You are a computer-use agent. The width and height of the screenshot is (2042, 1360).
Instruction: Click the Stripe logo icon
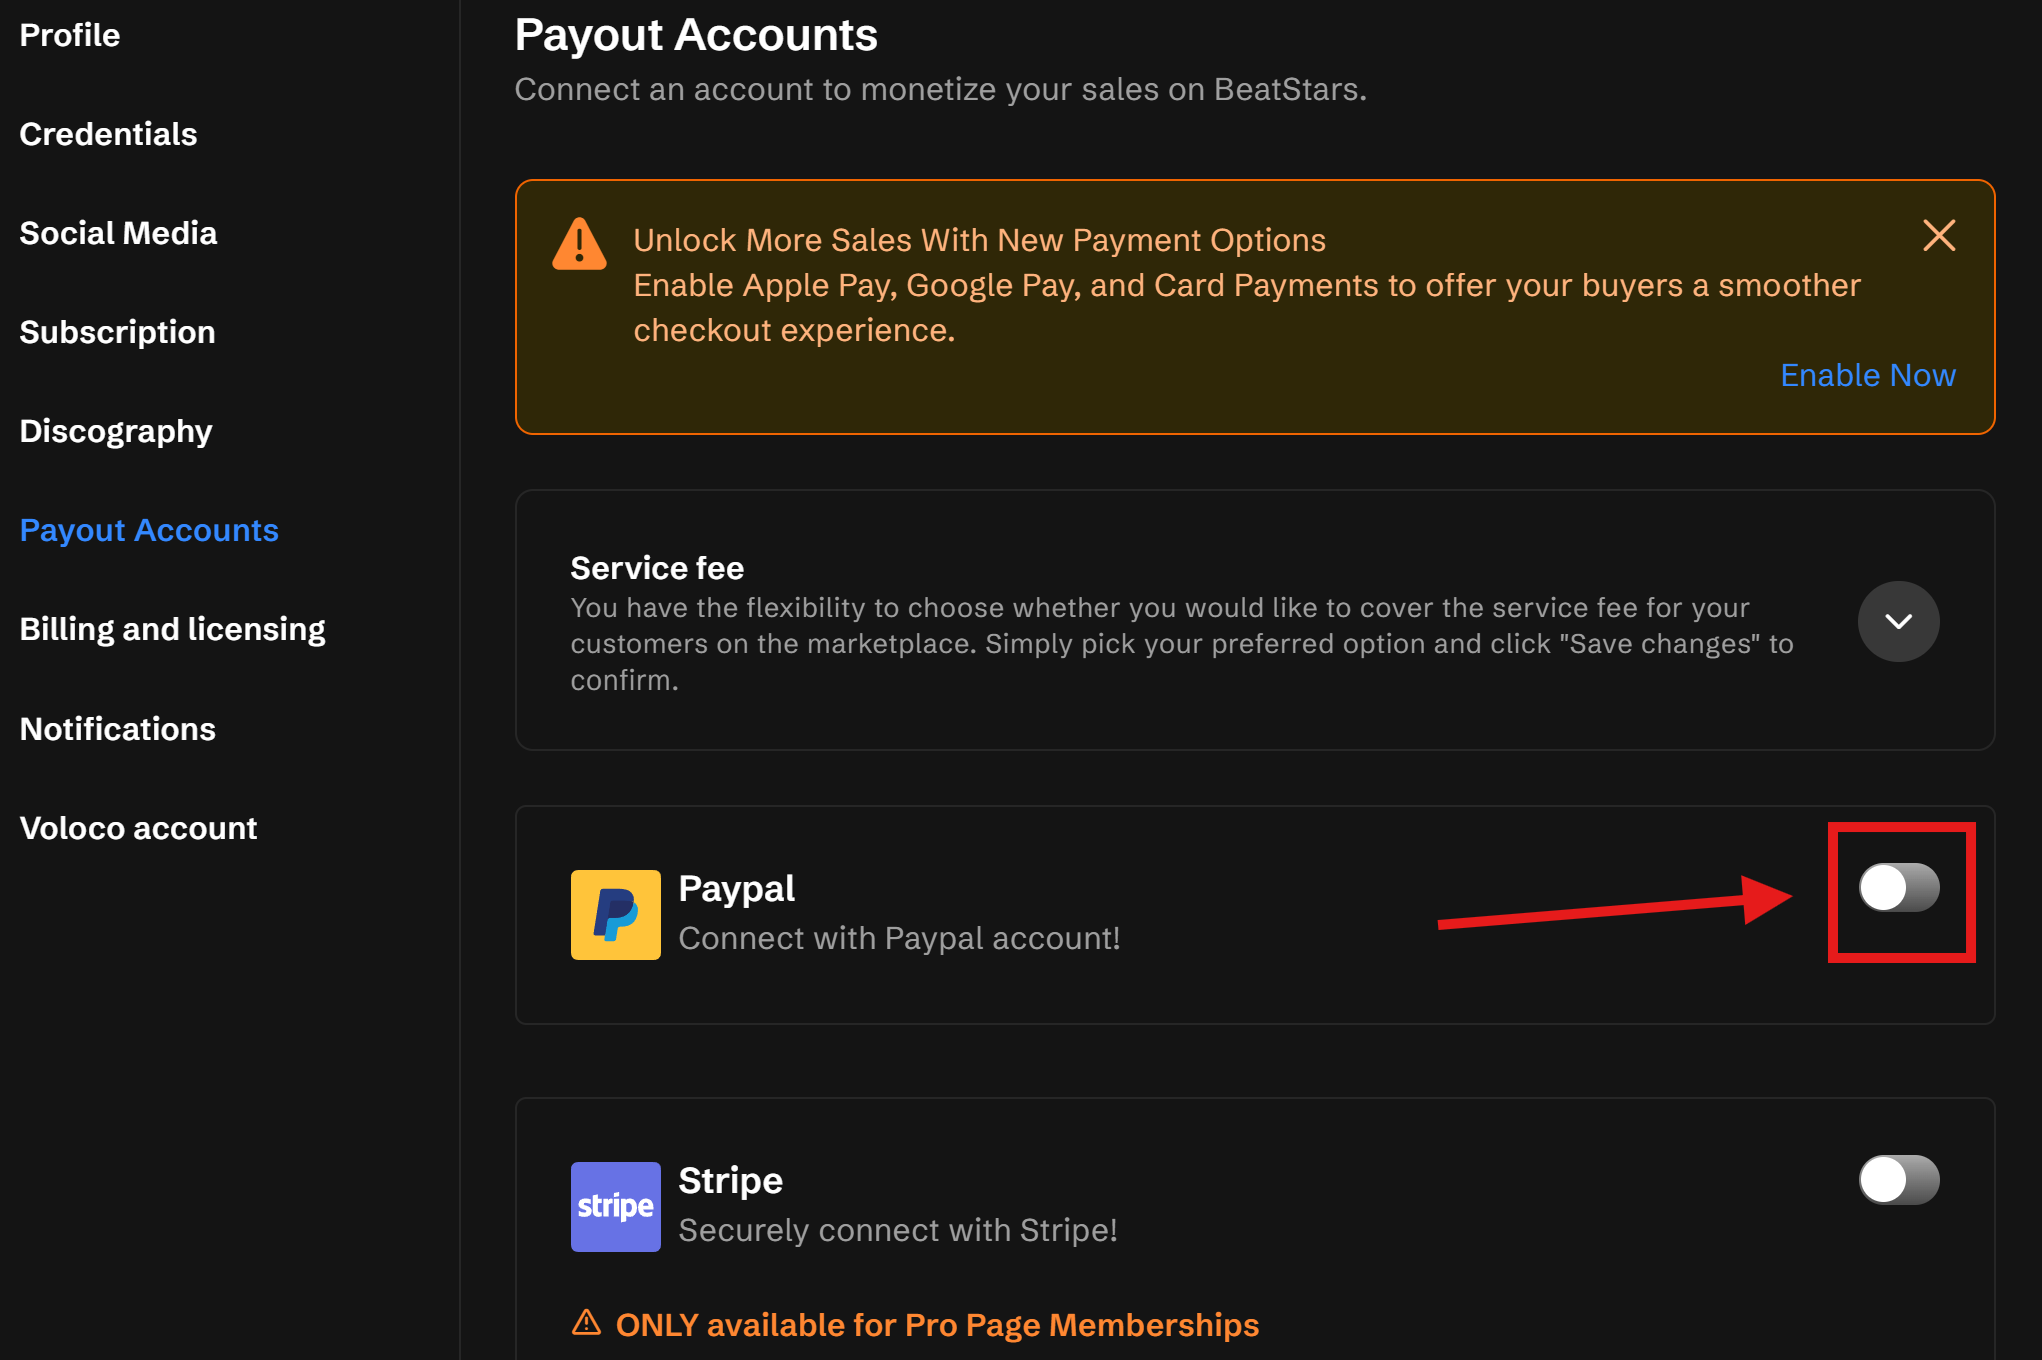[615, 1206]
